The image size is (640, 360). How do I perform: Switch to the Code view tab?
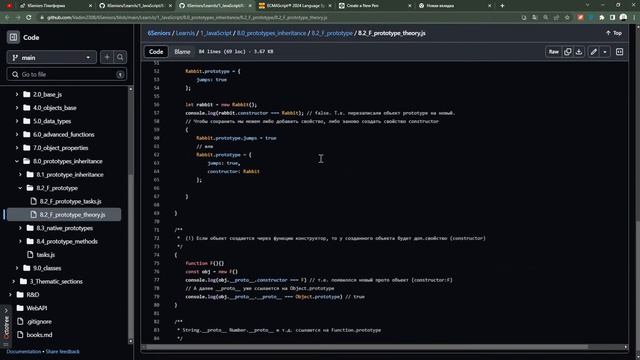156,52
